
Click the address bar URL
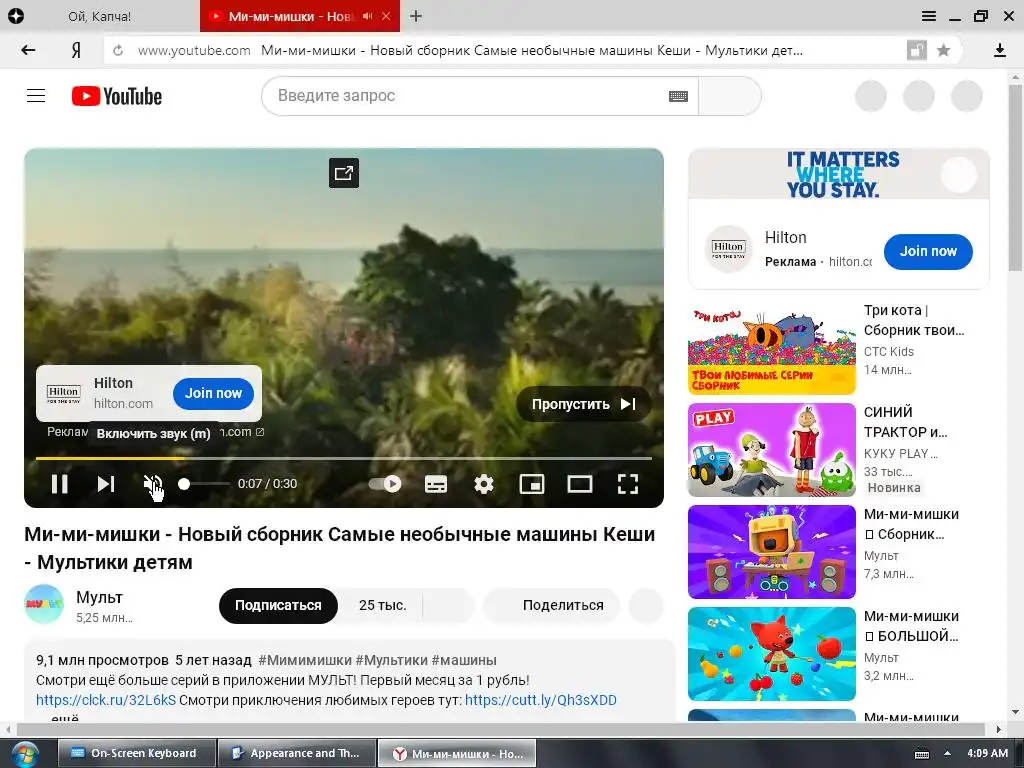(x=194, y=50)
